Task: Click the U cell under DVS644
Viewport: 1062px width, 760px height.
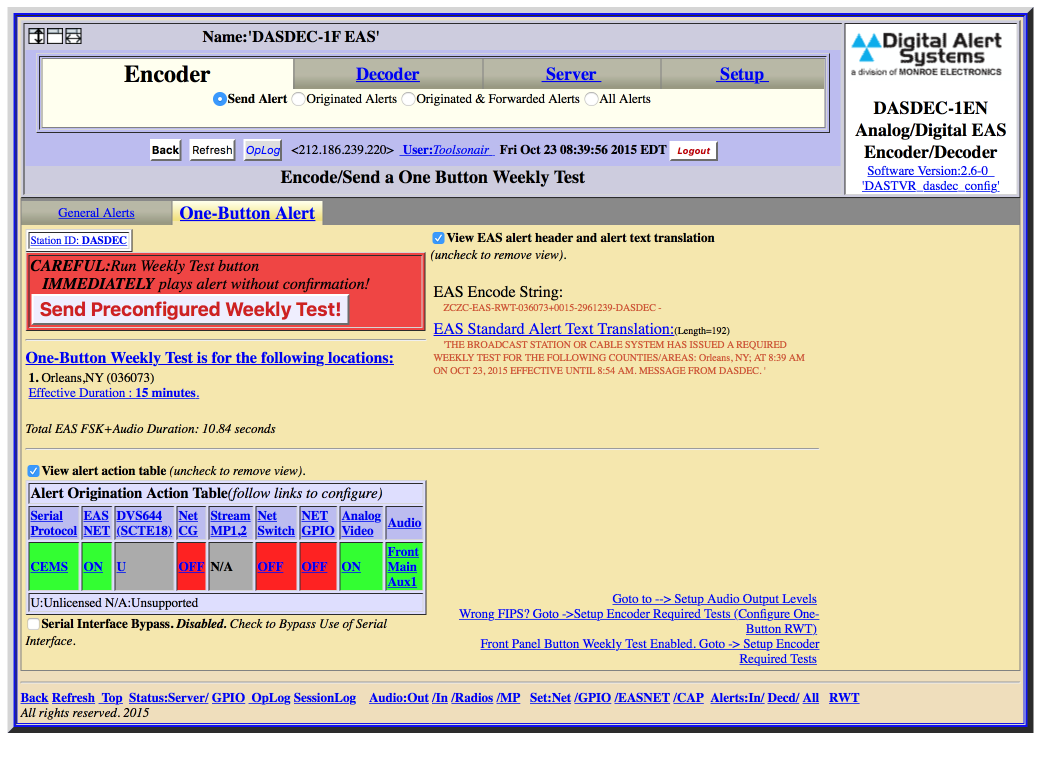Action: coord(144,566)
